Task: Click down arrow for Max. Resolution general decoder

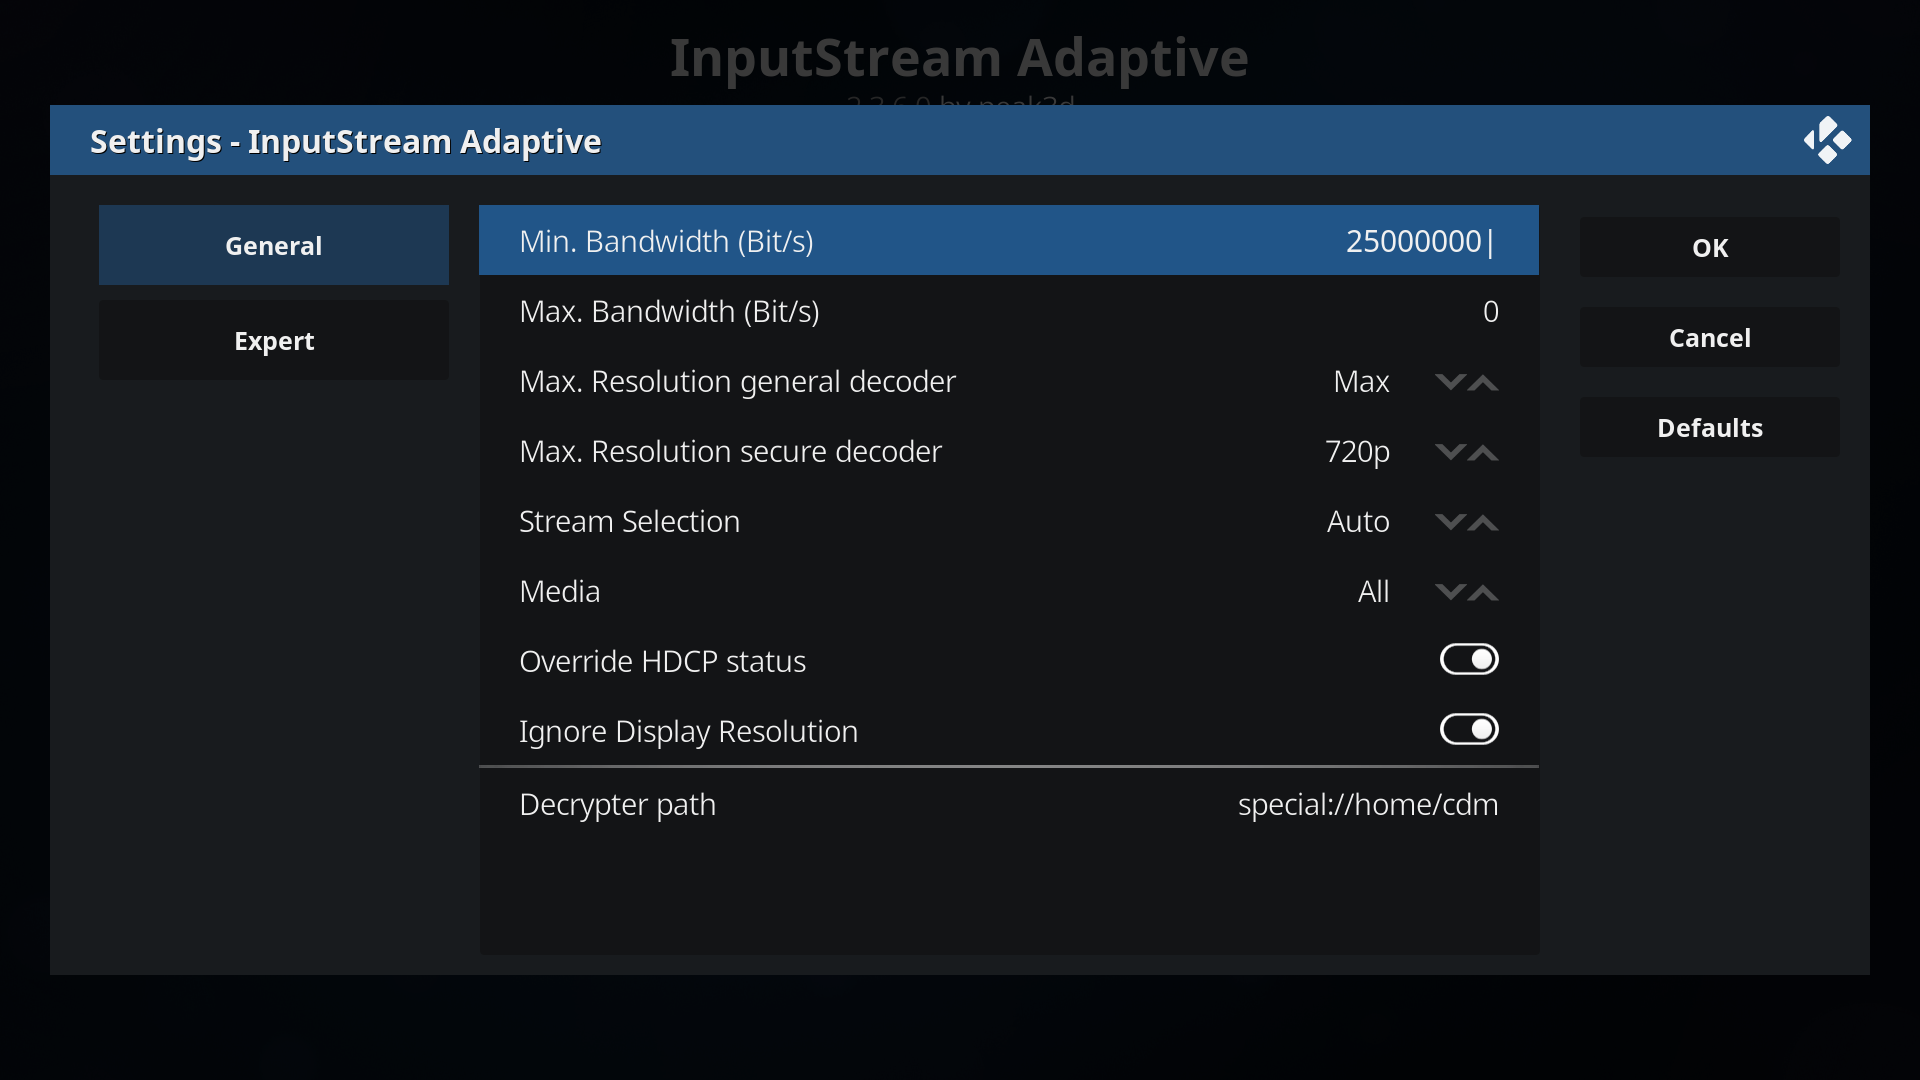Action: 1450,382
